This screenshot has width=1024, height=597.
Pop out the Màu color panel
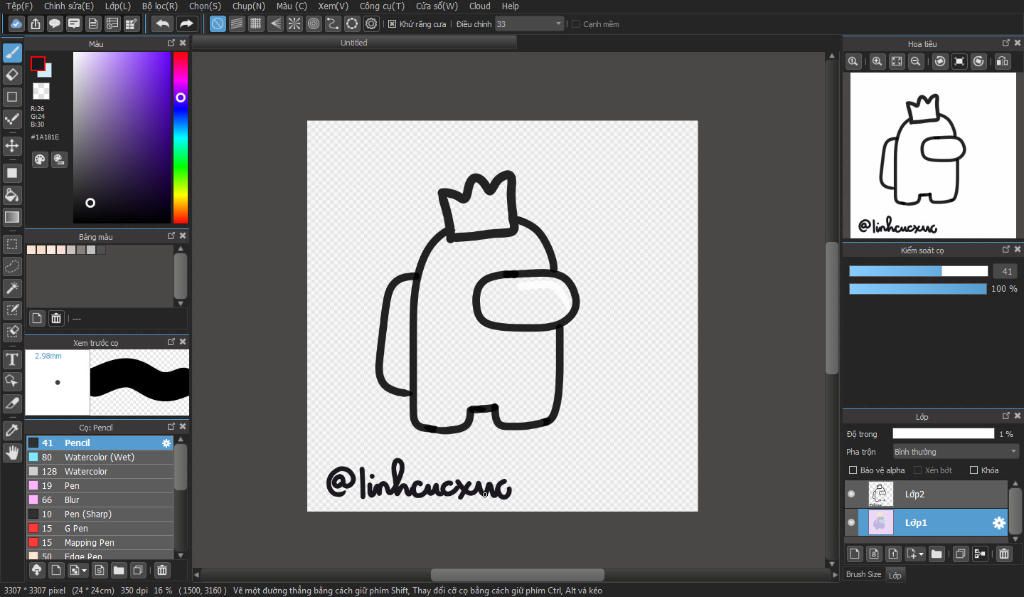[x=171, y=43]
